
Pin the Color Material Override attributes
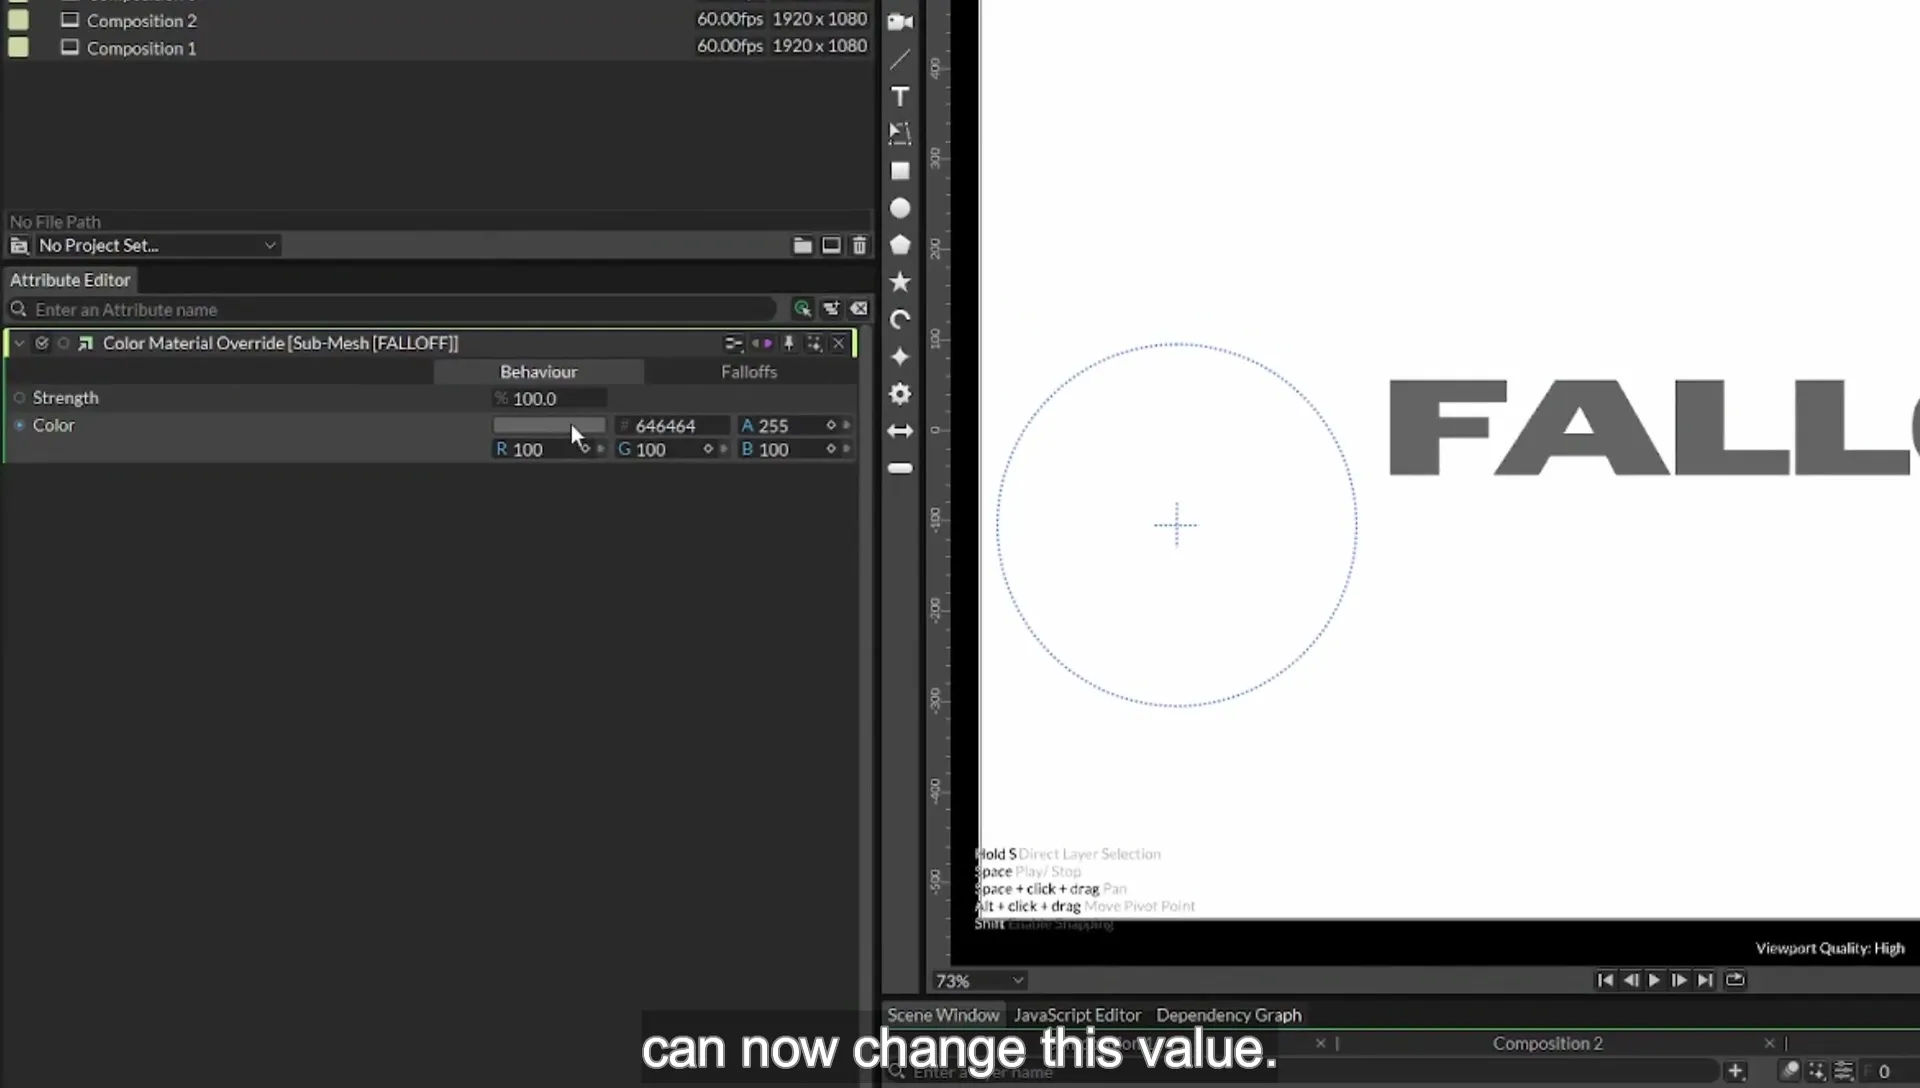pyautogui.click(x=789, y=343)
